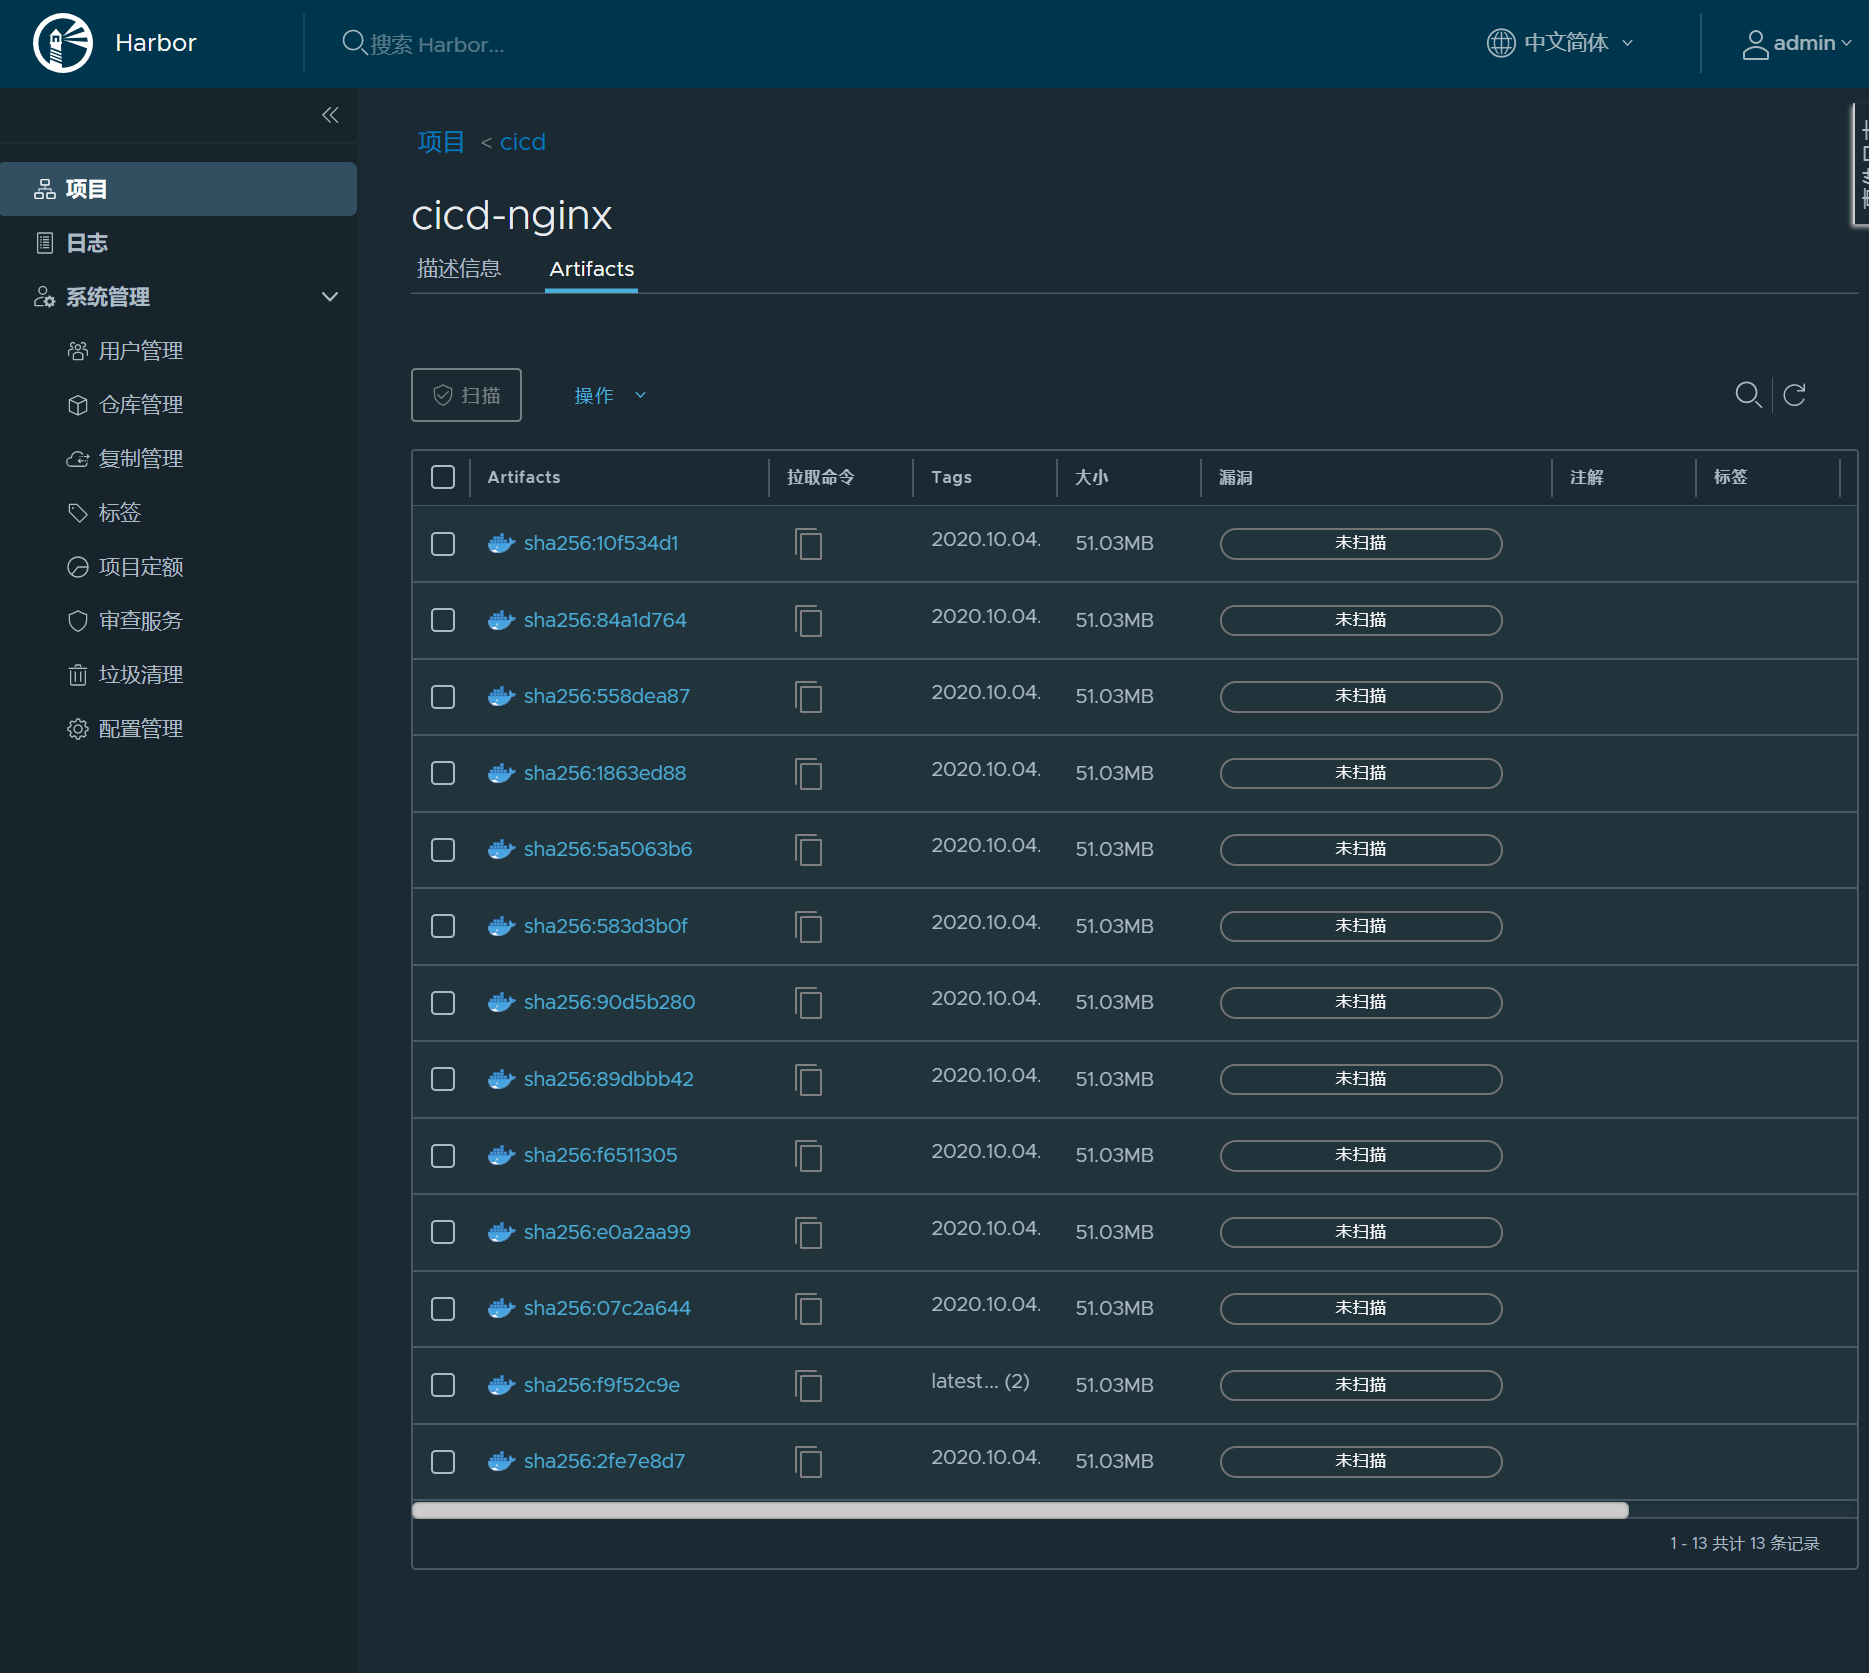Check the box for sha256:84a1d764
The height and width of the screenshot is (1673, 1869).
click(443, 620)
